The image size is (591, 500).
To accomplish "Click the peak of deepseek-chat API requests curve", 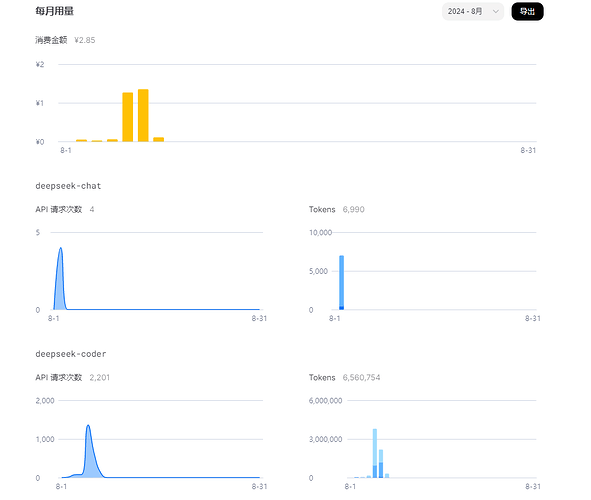I will [x=60, y=248].
